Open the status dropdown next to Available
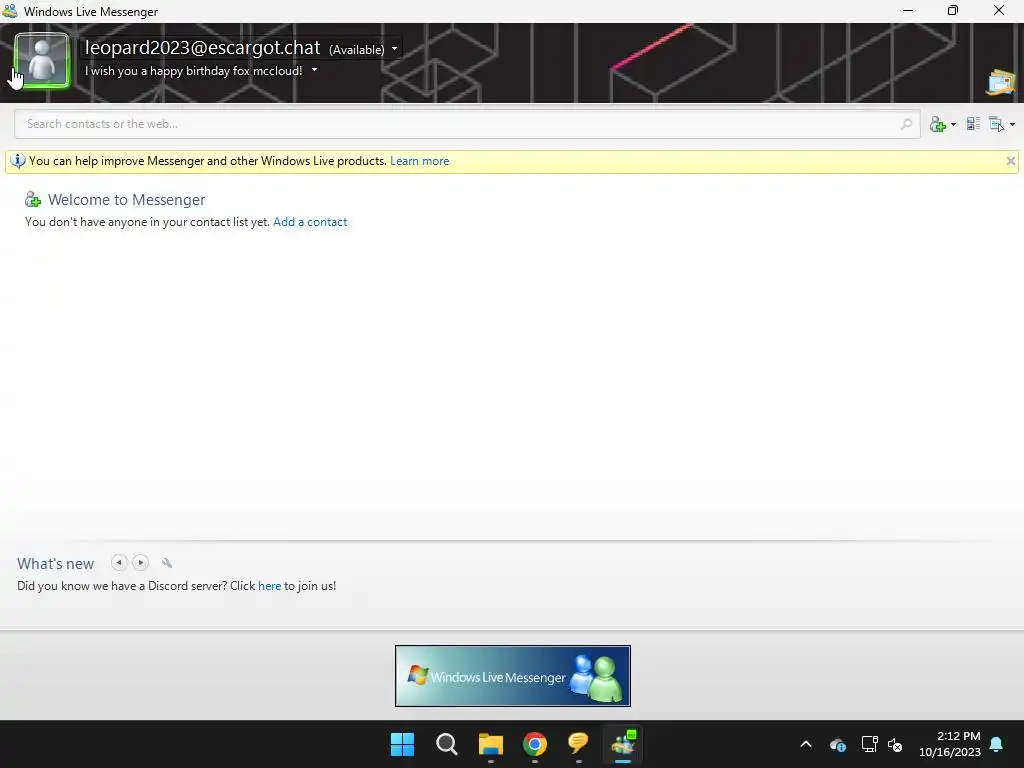The height and width of the screenshot is (768, 1024). (394, 49)
